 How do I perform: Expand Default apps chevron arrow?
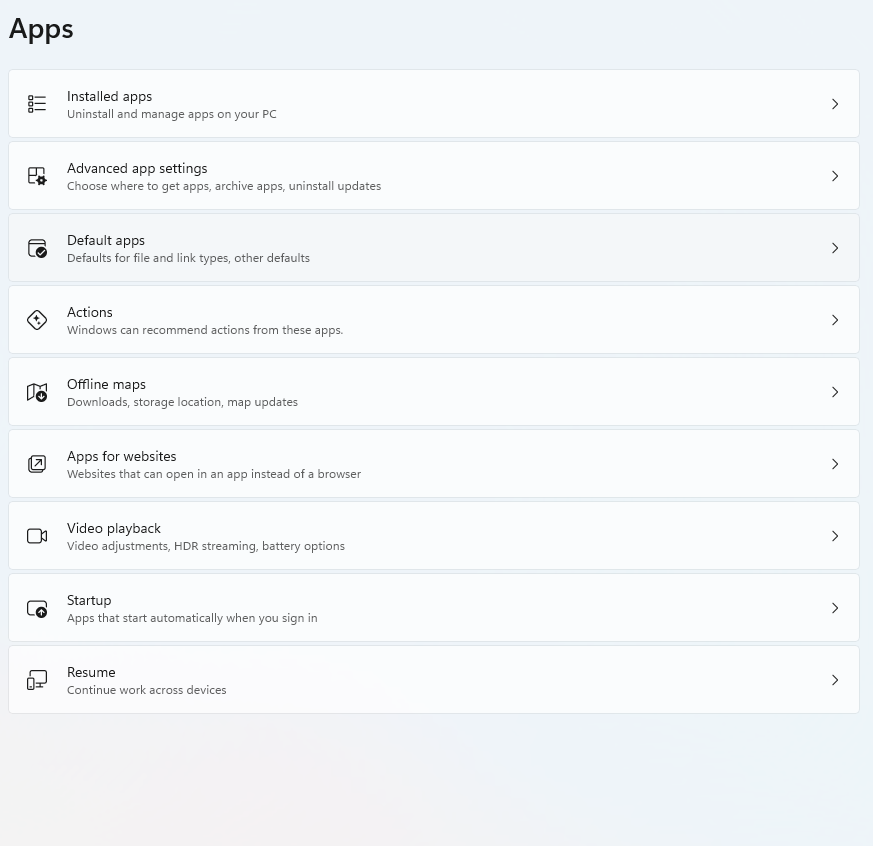tap(835, 248)
